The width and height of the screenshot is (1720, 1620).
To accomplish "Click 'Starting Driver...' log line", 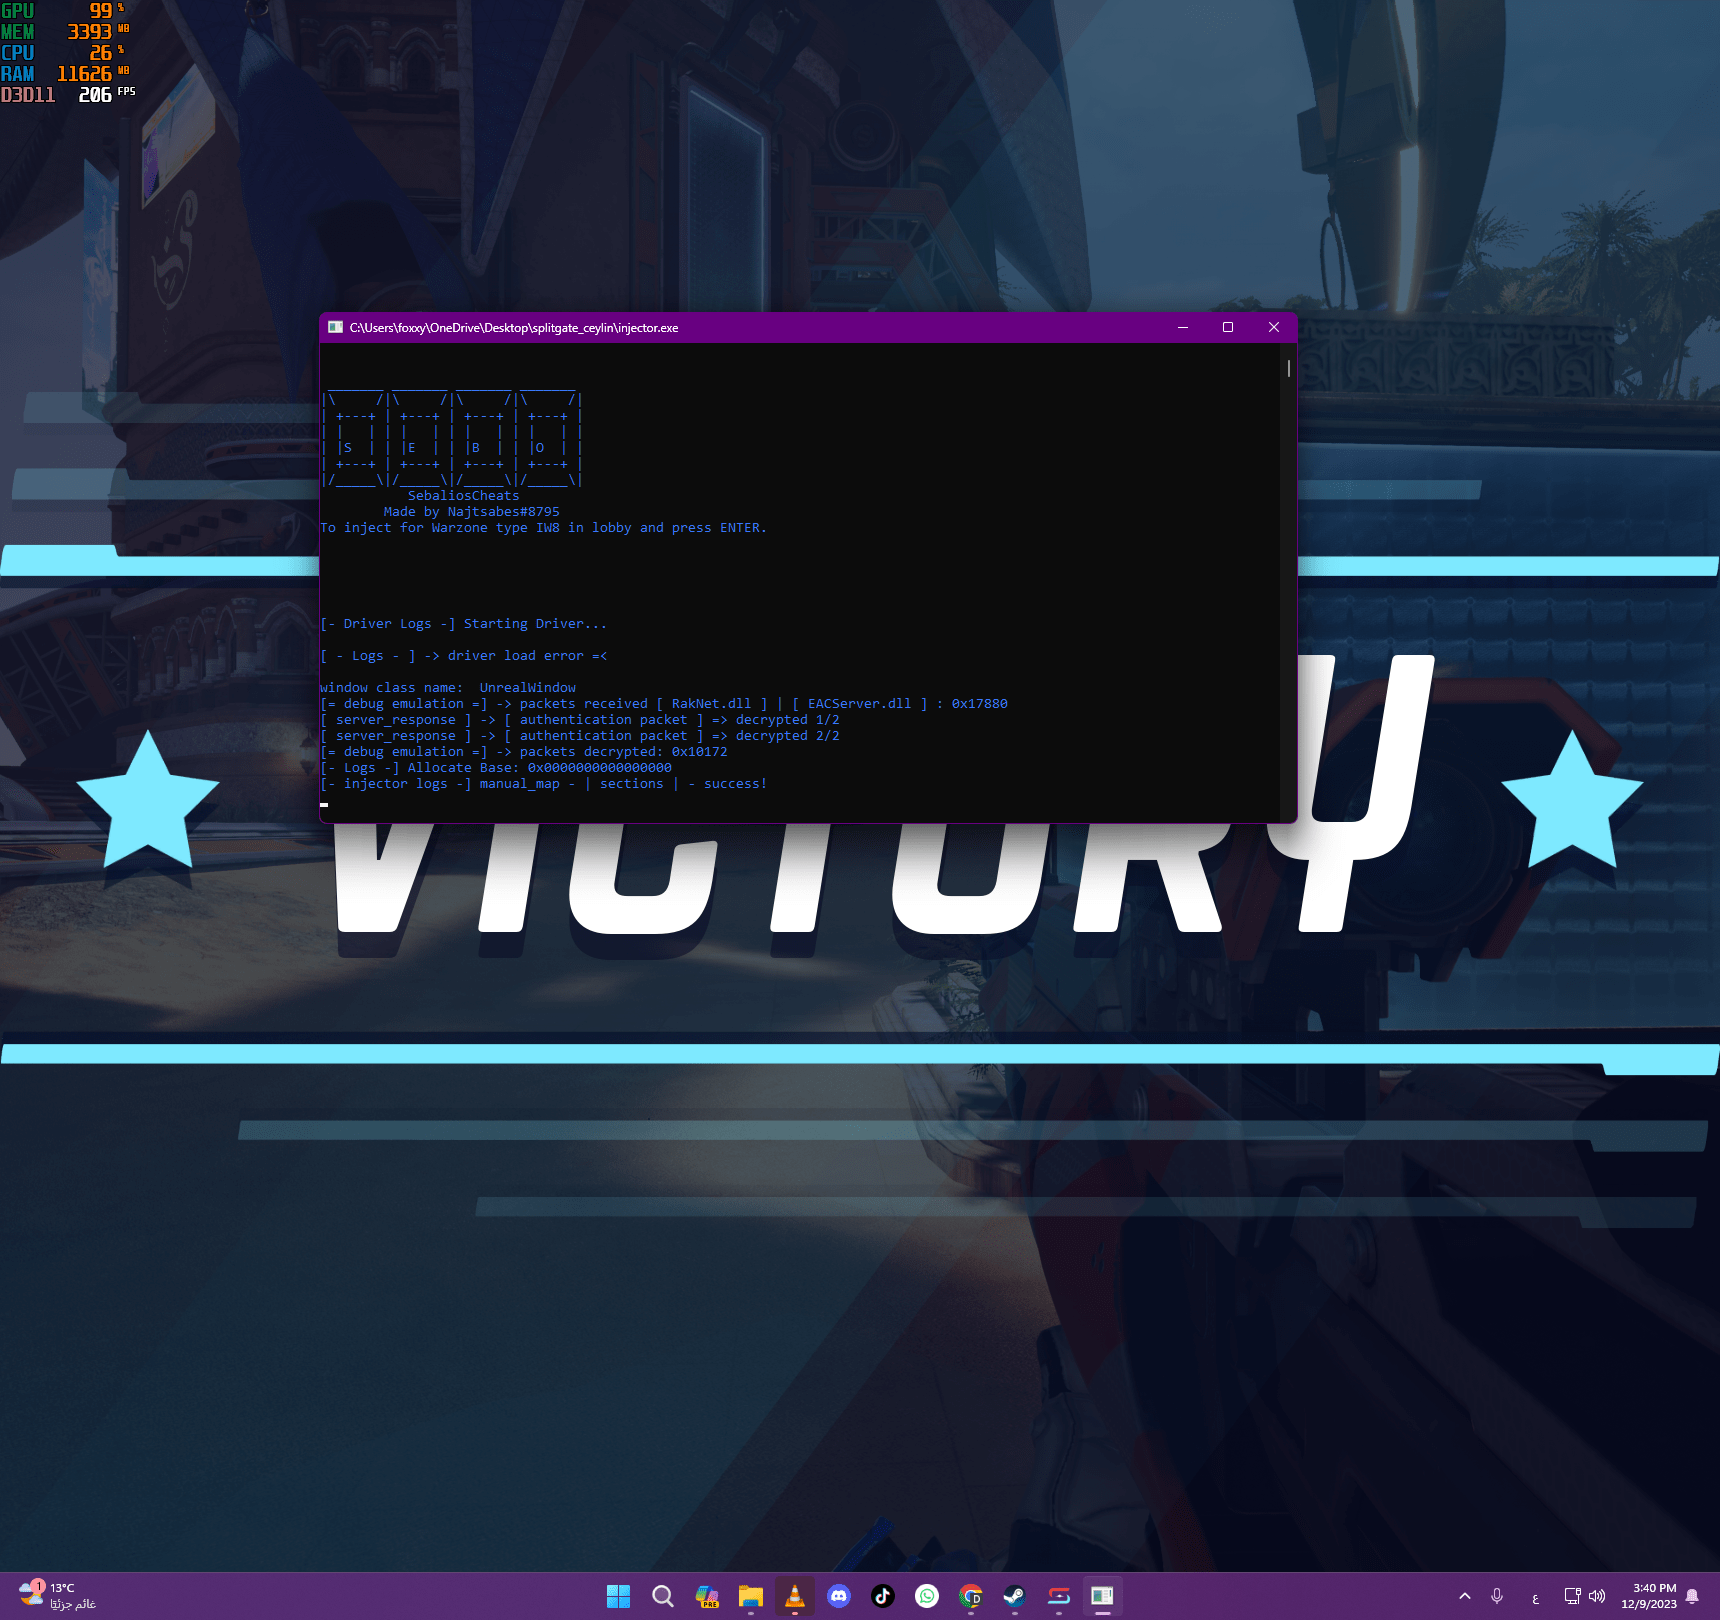I will point(464,623).
